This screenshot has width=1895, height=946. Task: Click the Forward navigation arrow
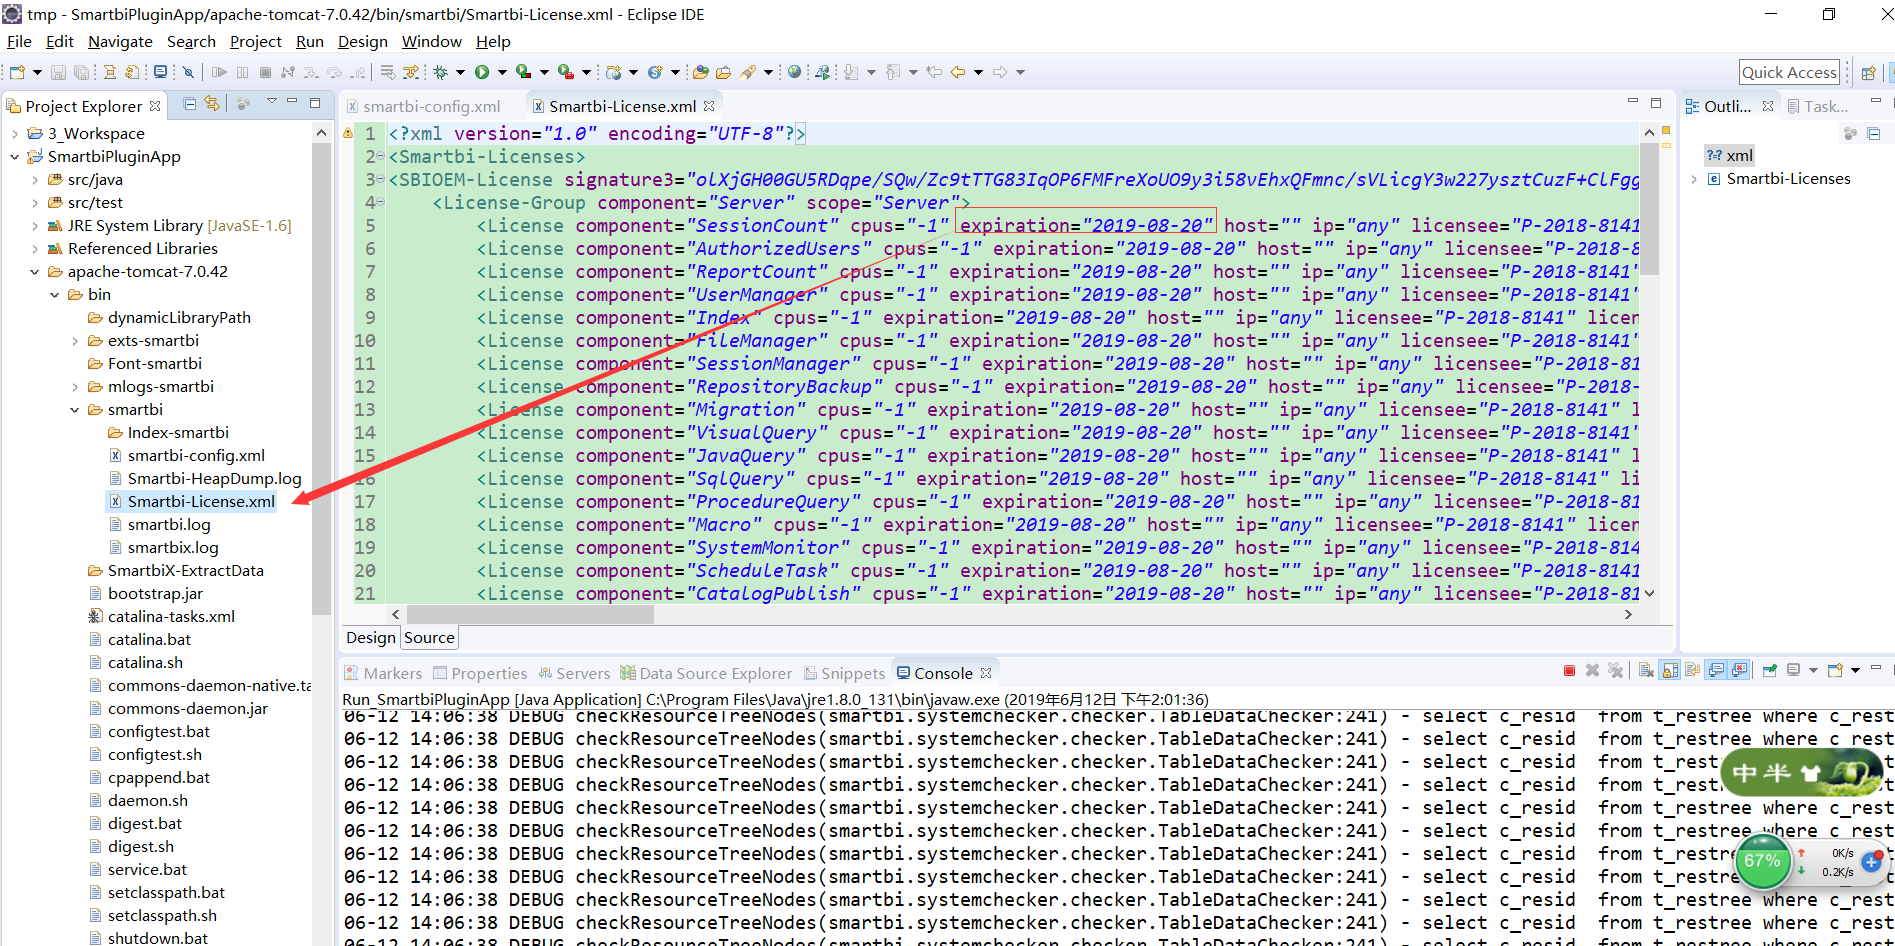click(1000, 72)
